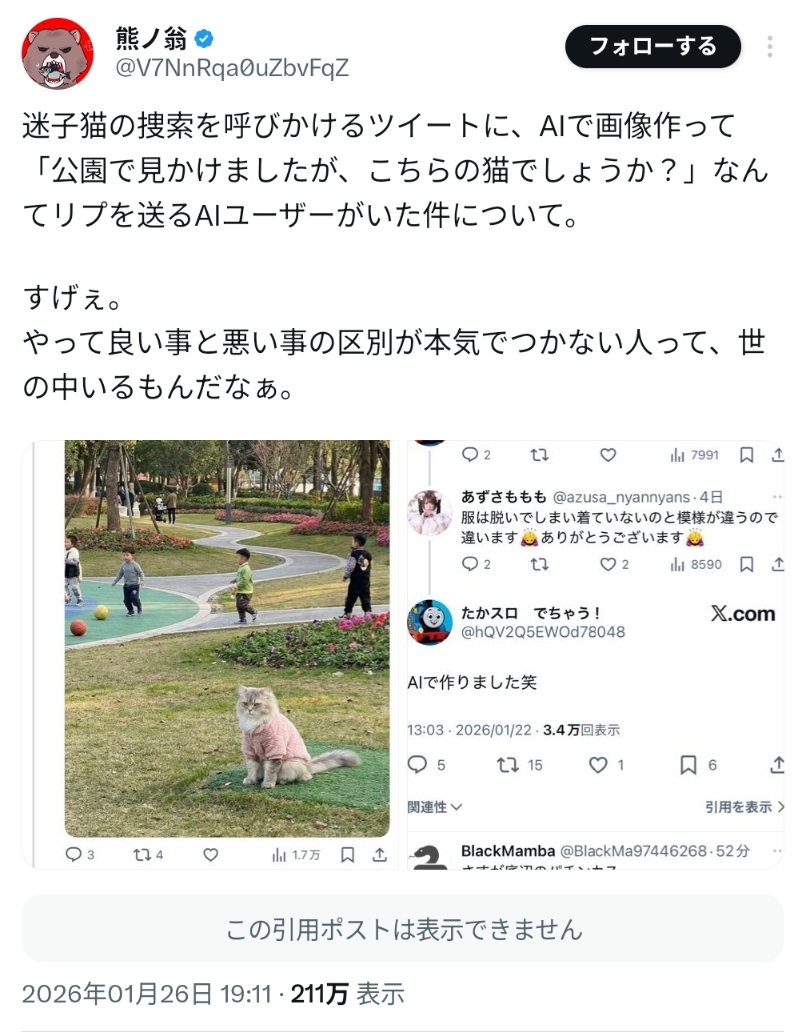The image size is (806, 1036).
Task: Open 熊ノ翁's bear profile avatar
Action: [x=57, y=54]
